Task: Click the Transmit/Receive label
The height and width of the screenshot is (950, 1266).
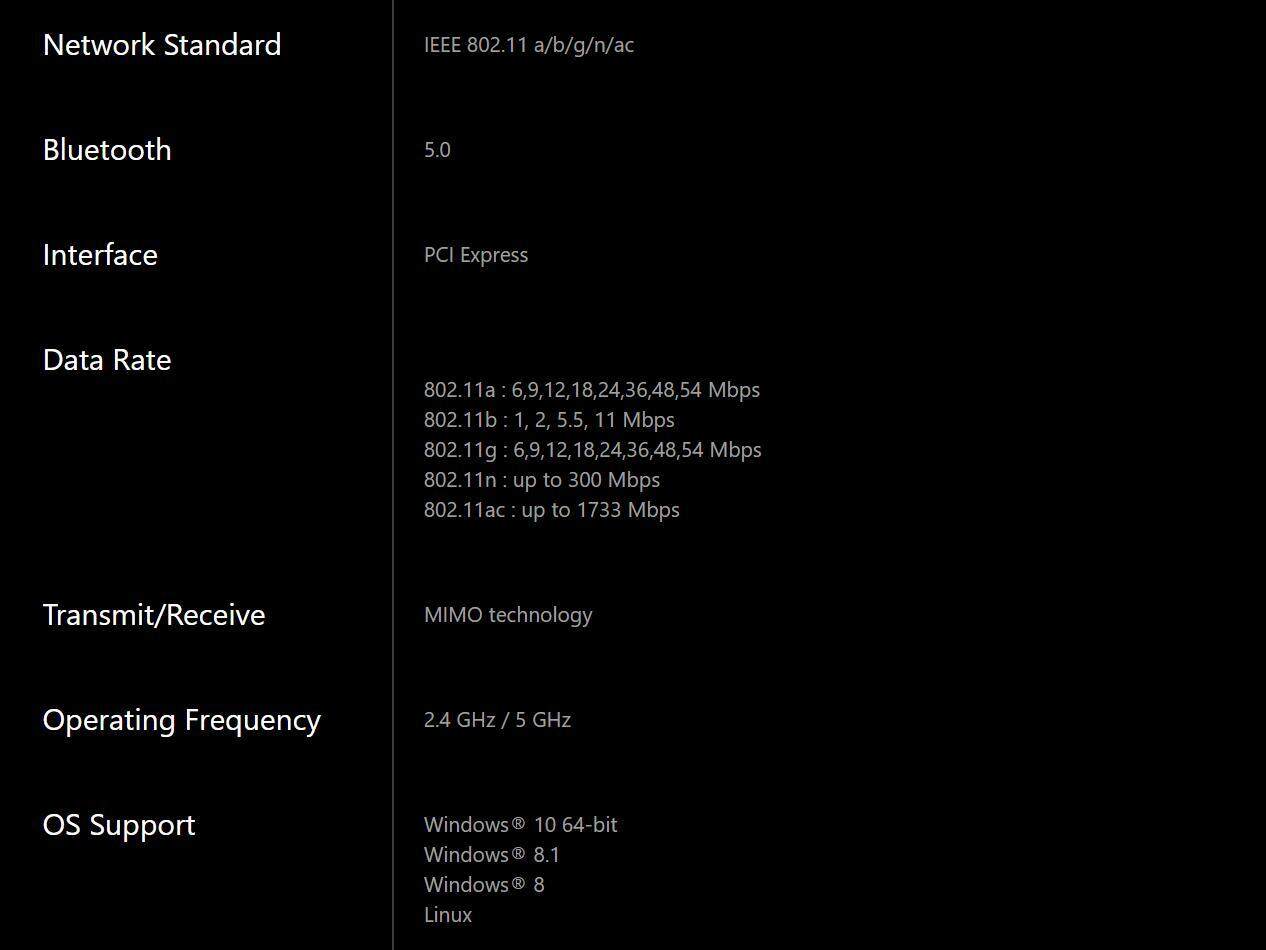Action: (x=154, y=615)
